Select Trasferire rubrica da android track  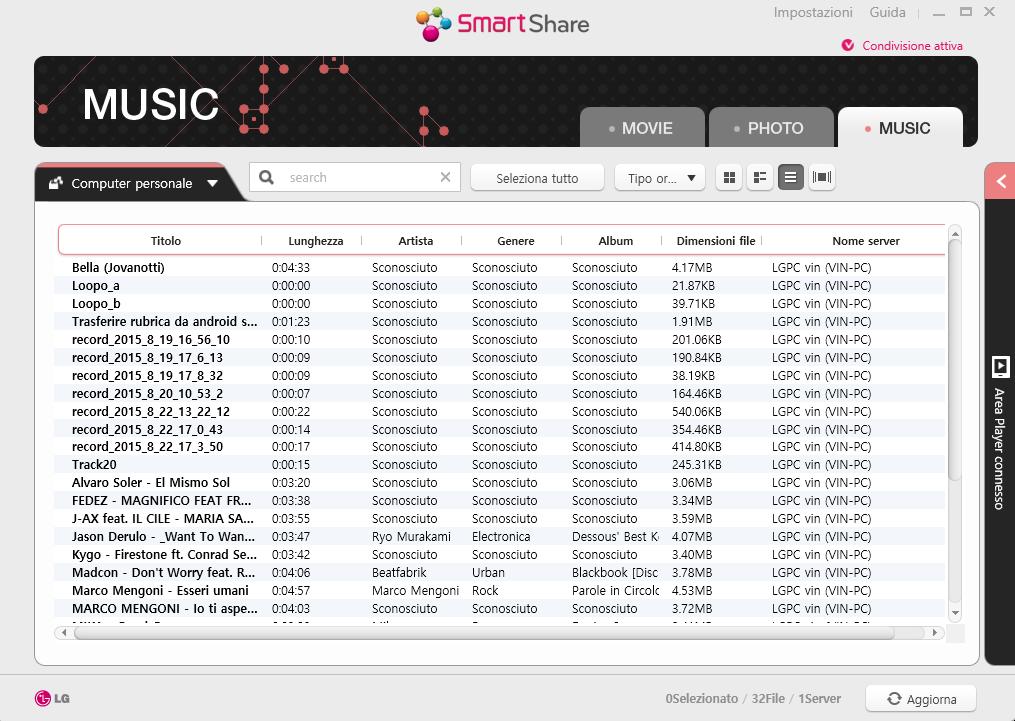[500, 322]
